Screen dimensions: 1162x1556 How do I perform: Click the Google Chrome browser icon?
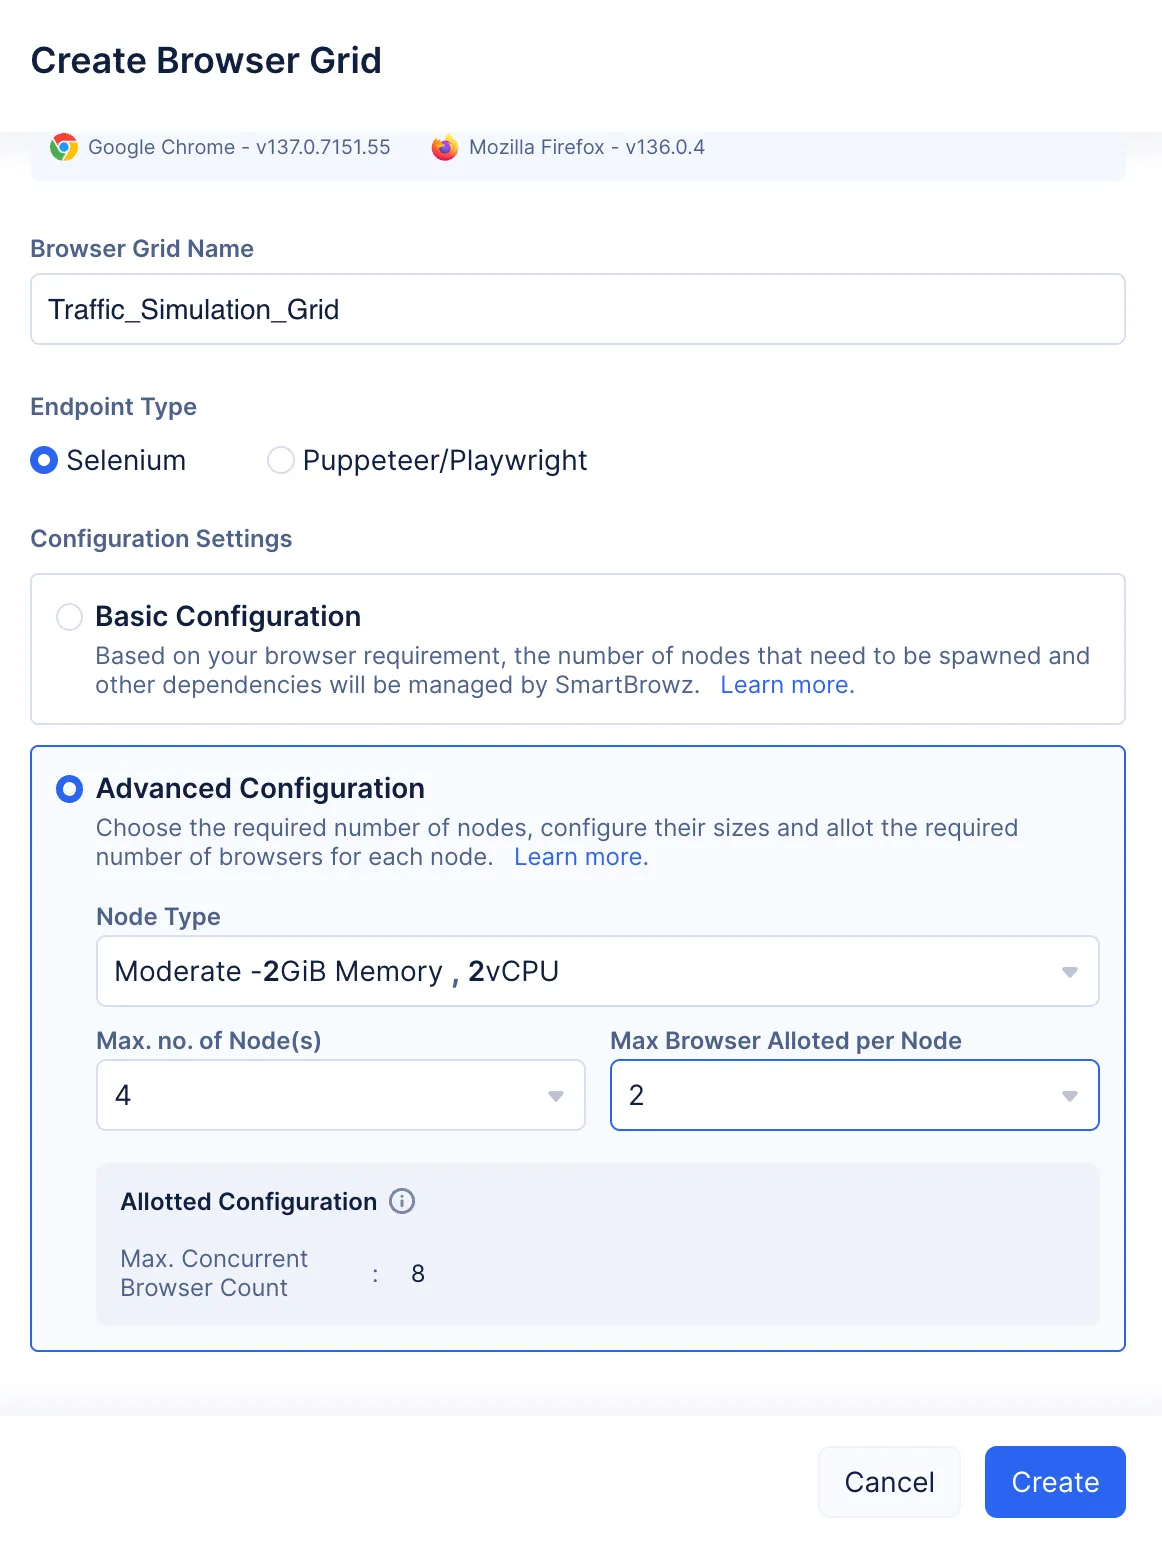pos(64,147)
